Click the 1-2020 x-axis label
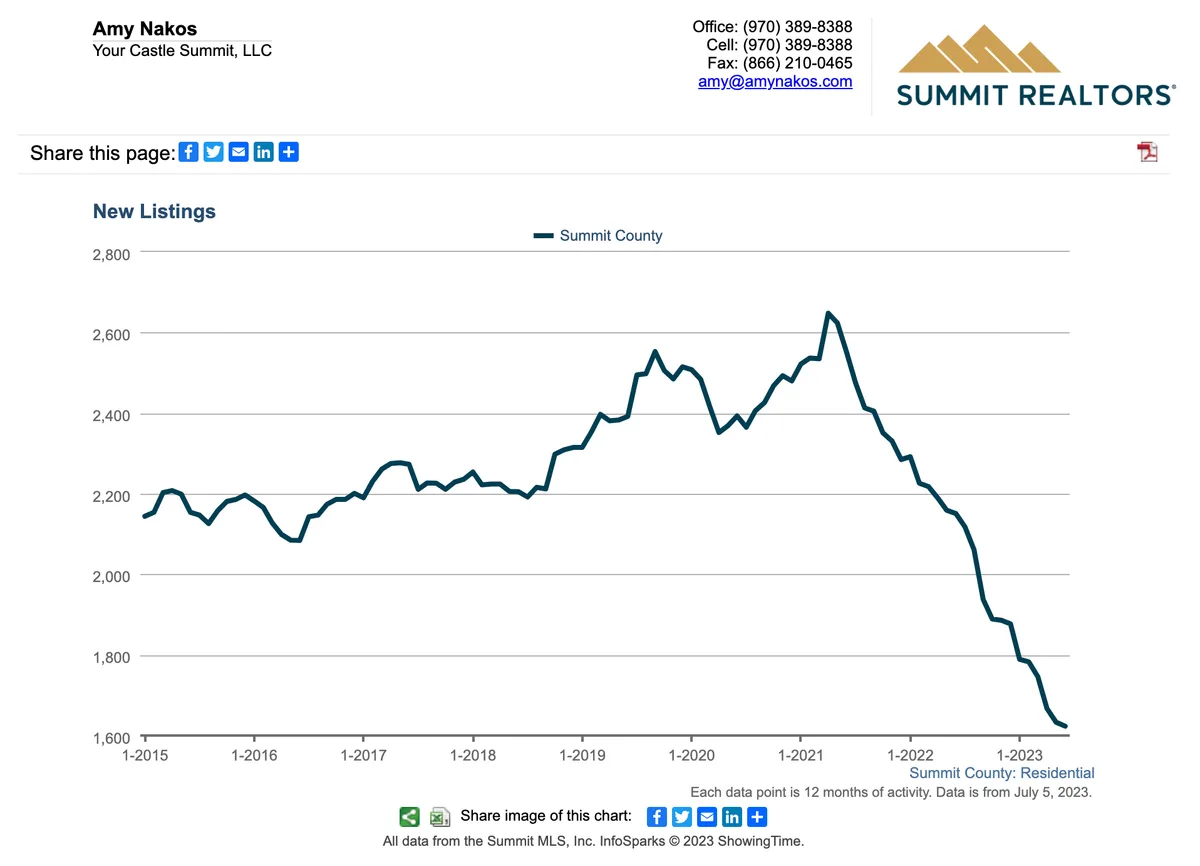The image size is (1200, 866). [x=690, y=755]
